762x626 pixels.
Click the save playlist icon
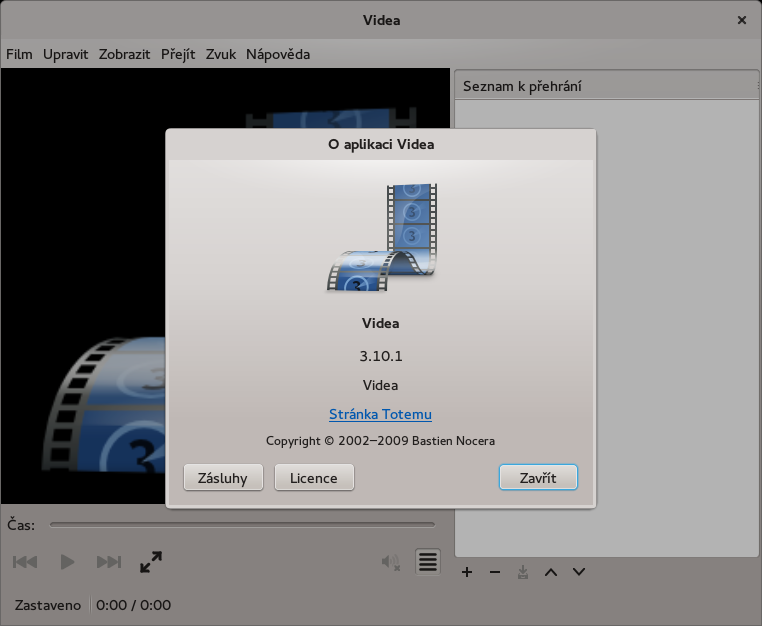523,572
